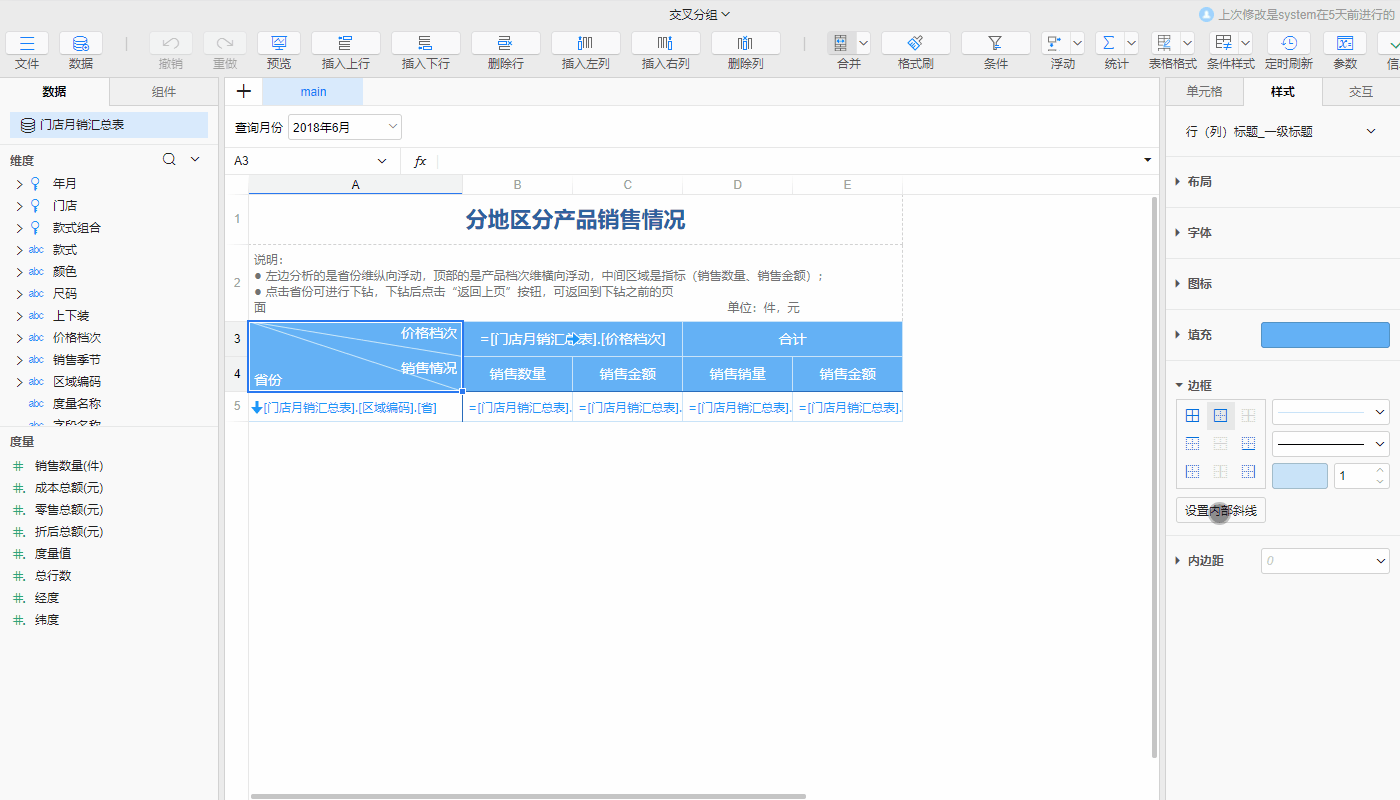Open the 查询月份 2018年6月 dropdown
Screen dimensions: 1400x800
tap(345, 128)
